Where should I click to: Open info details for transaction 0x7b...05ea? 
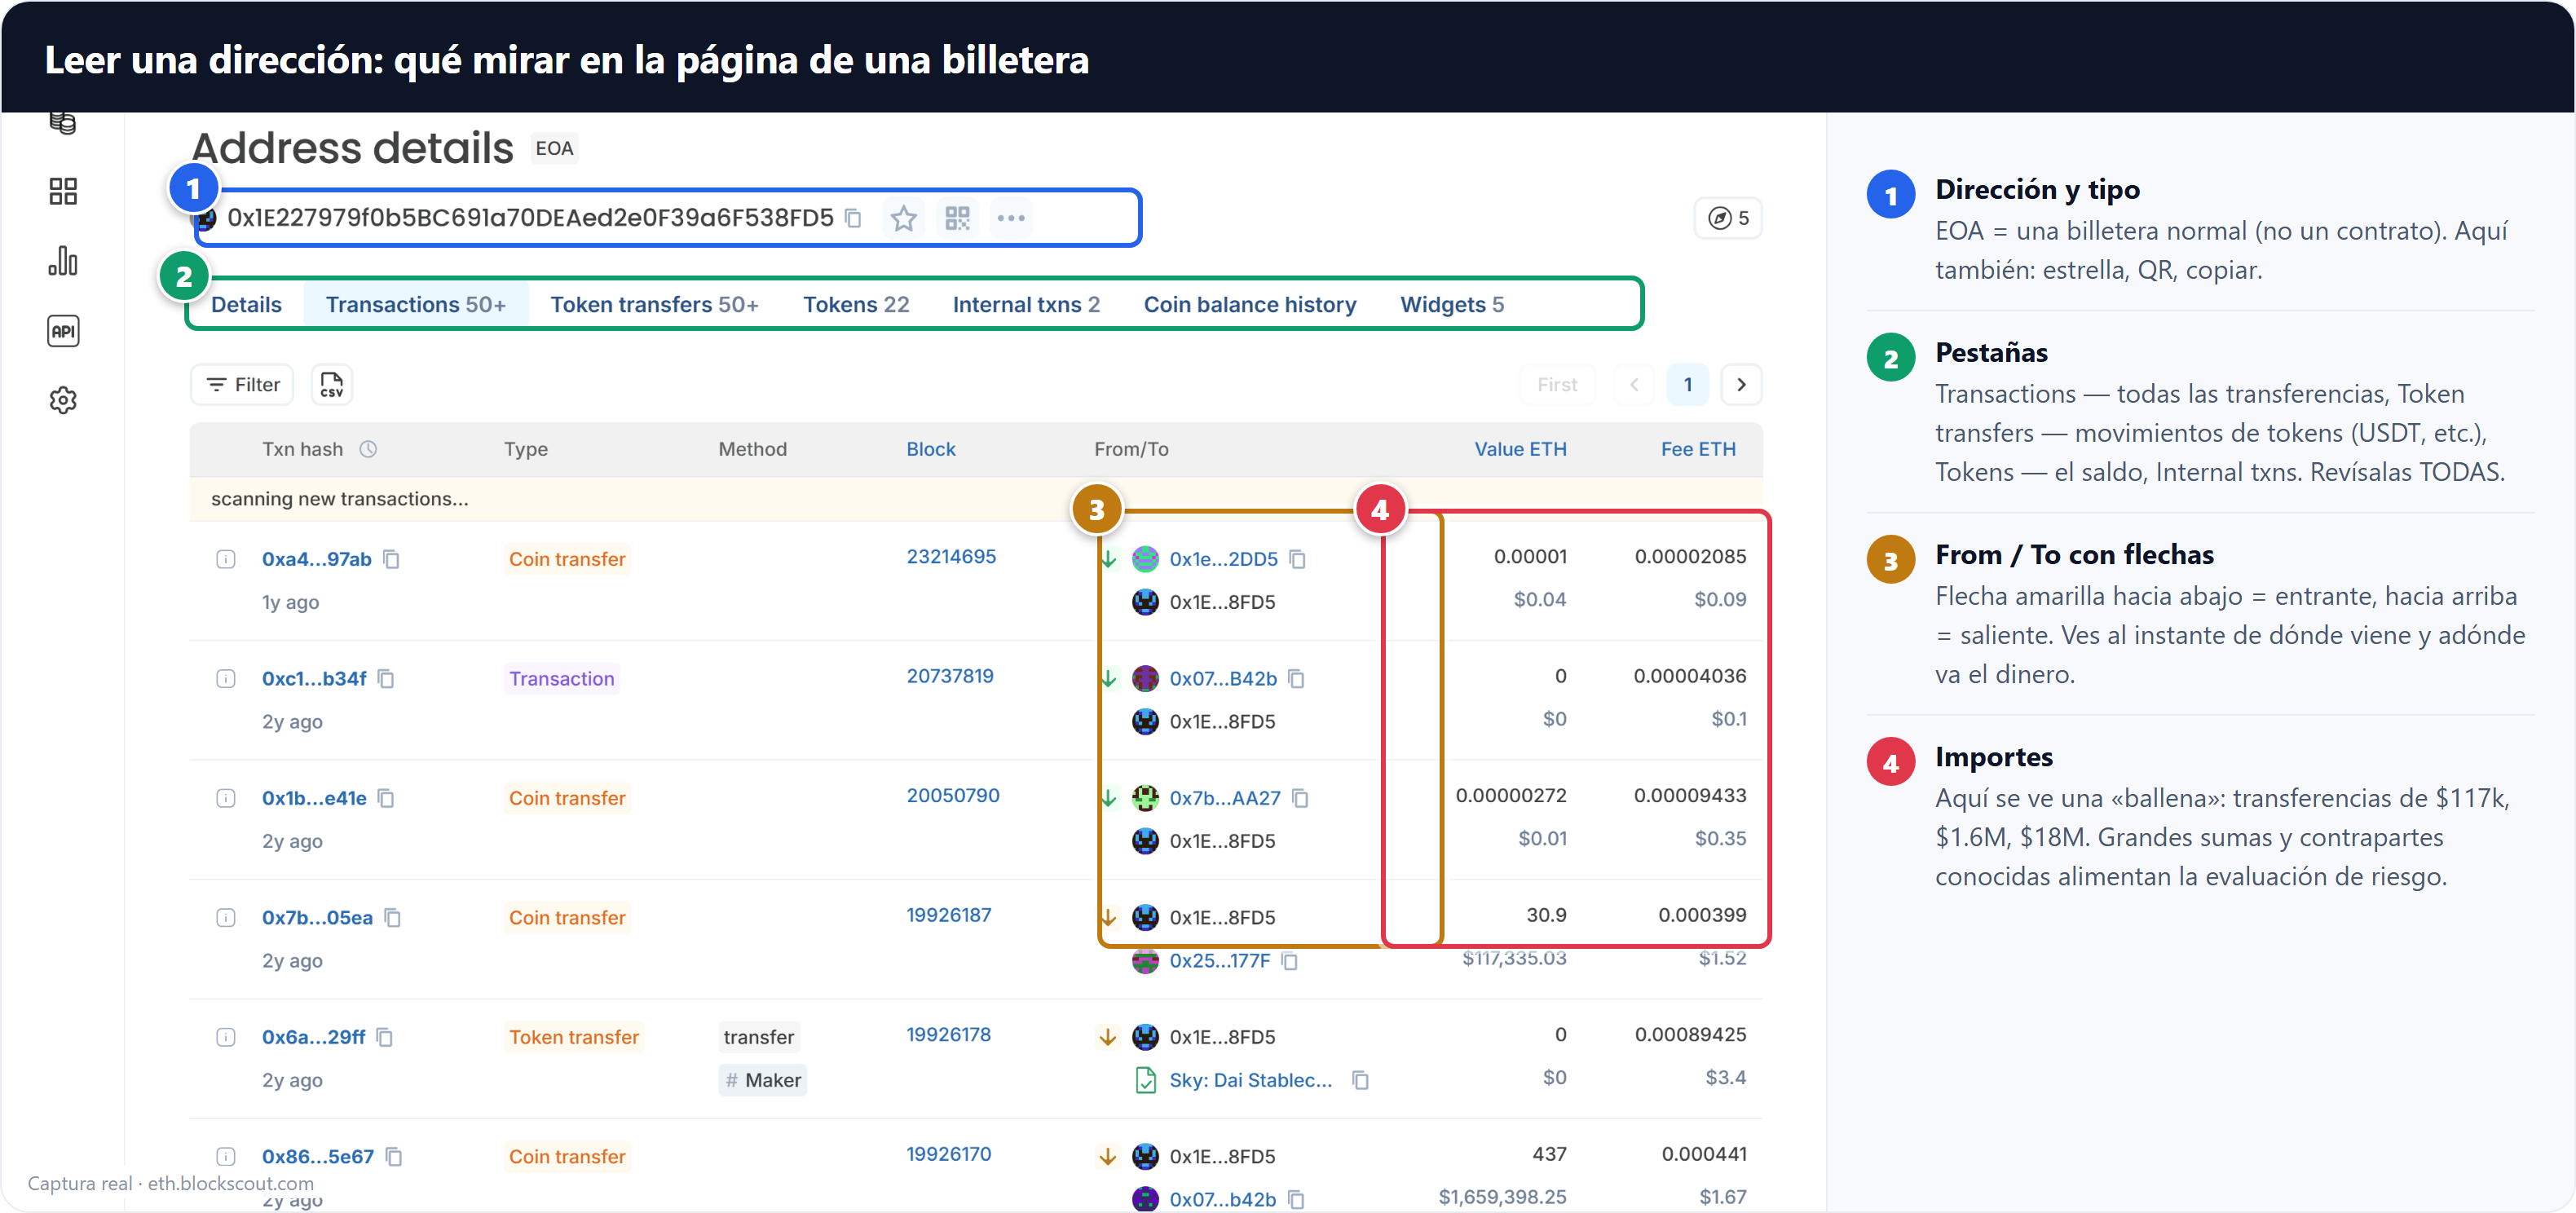[x=226, y=918]
